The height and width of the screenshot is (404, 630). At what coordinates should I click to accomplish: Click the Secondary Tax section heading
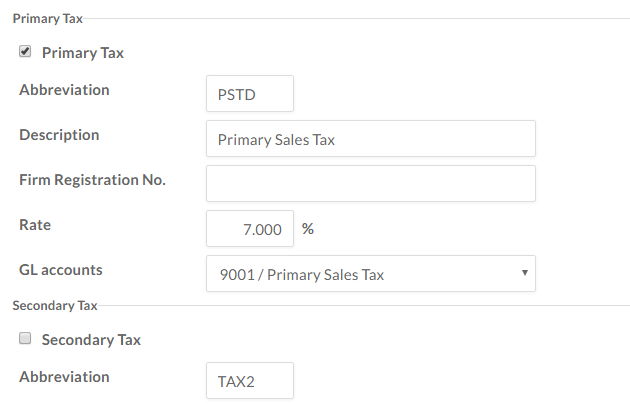(x=54, y=305)
